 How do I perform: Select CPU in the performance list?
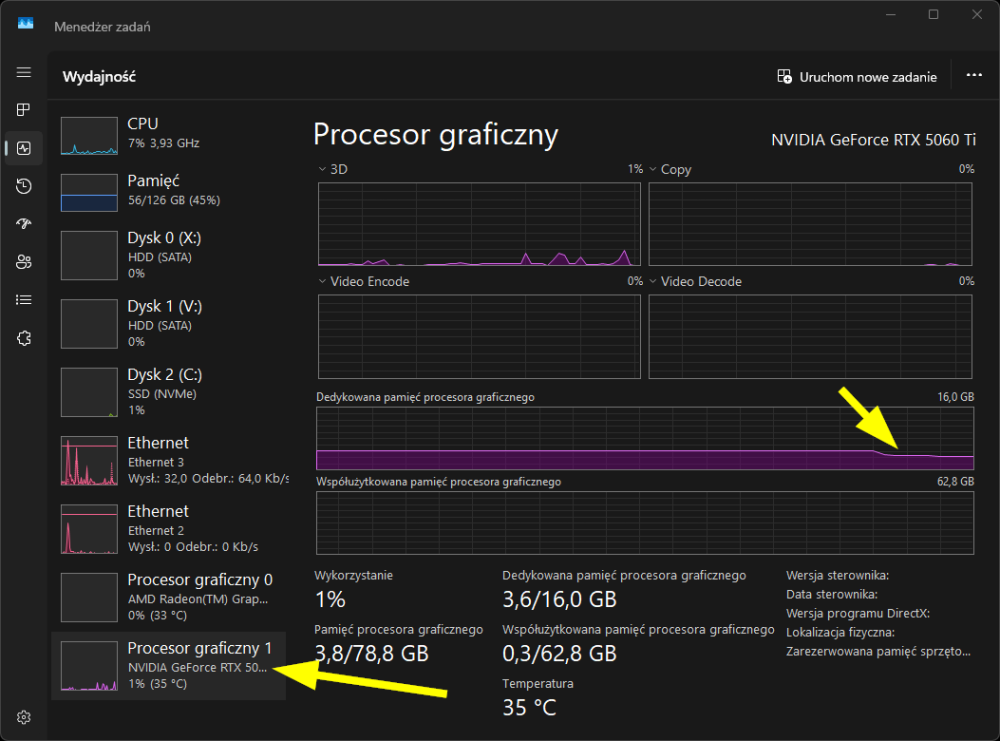click(168, 135)
